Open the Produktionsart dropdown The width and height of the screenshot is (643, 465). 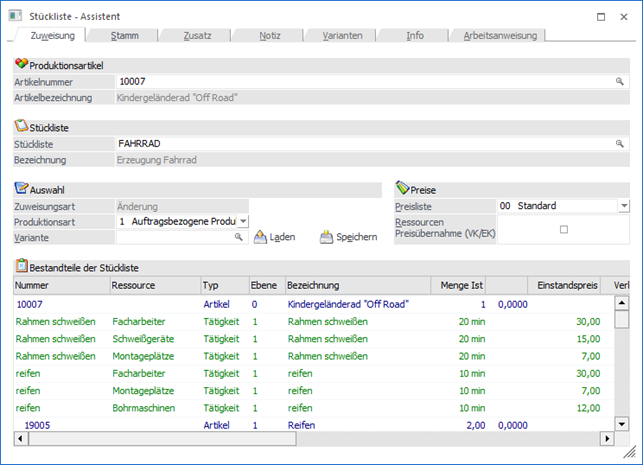pos(243,221)
